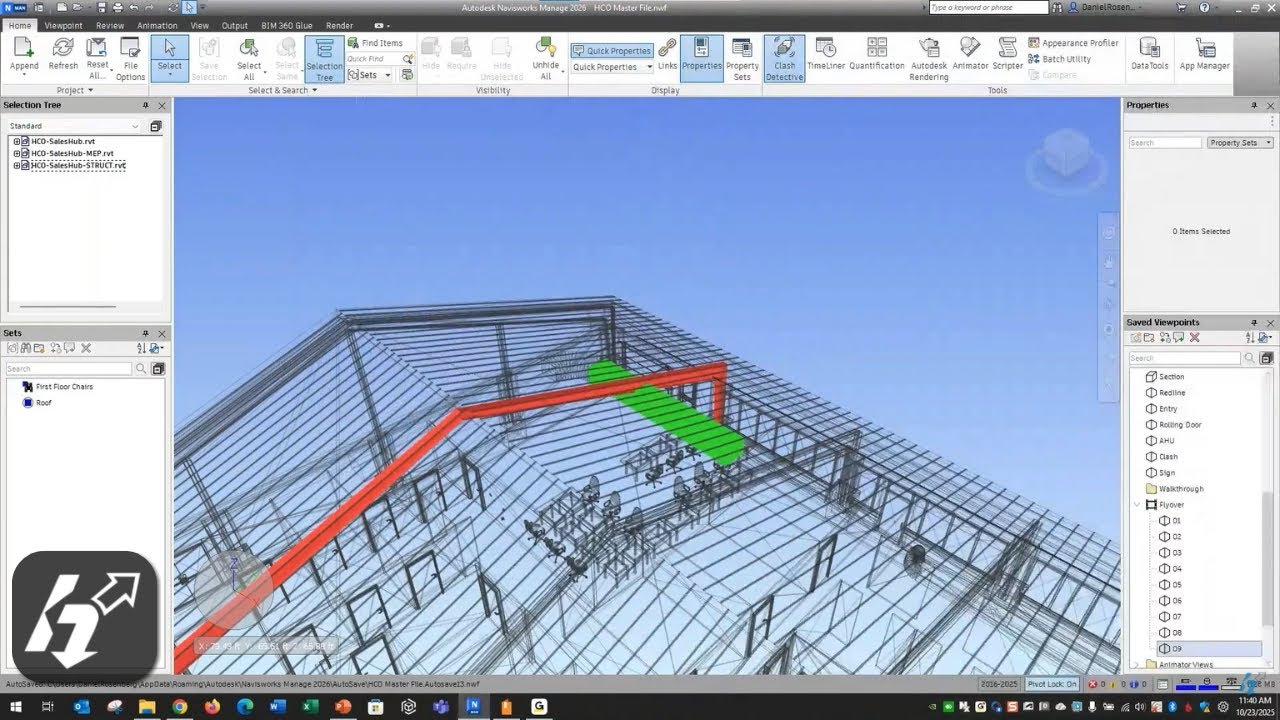Screen dimensions: 1280x720
Task: Click Select All in the ribbon
Action: [249, 60]
